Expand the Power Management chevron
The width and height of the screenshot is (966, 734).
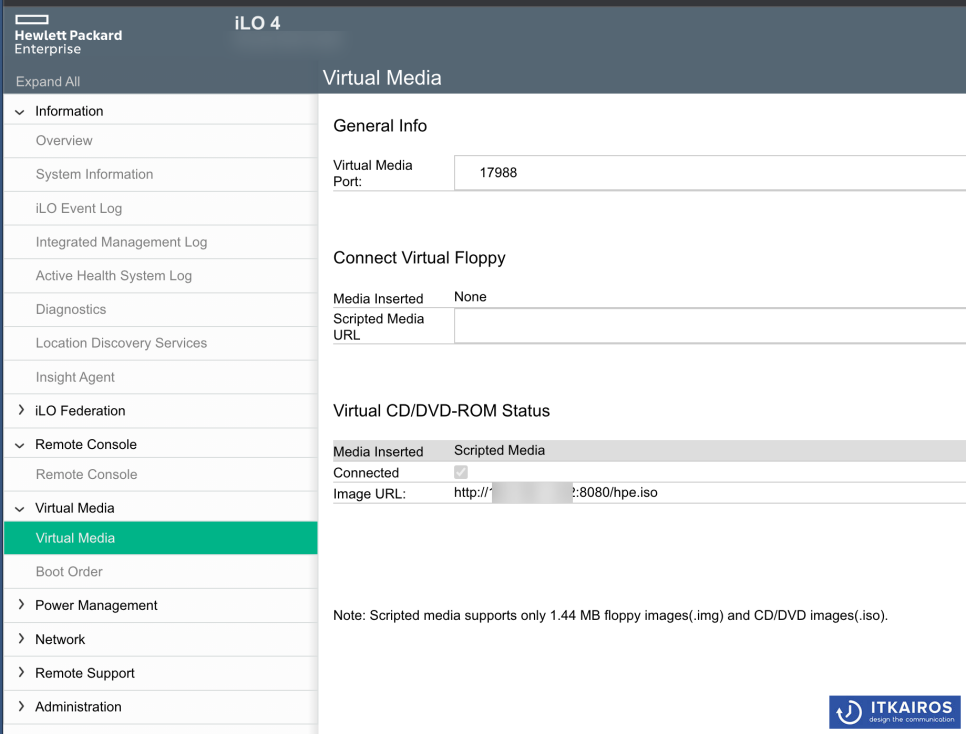21,605
